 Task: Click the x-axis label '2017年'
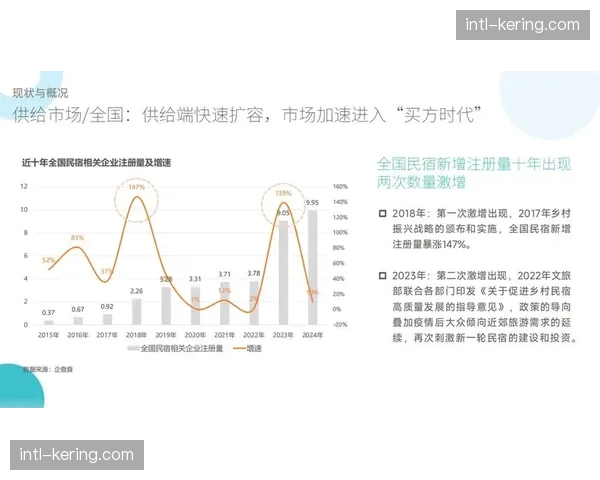(107, 335)
